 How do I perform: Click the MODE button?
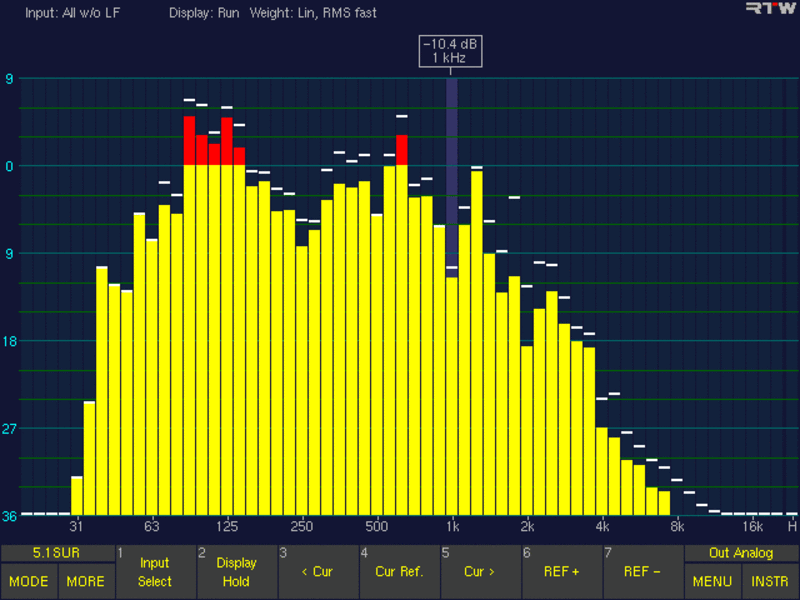pyautogui.click(x=29, y=581)
